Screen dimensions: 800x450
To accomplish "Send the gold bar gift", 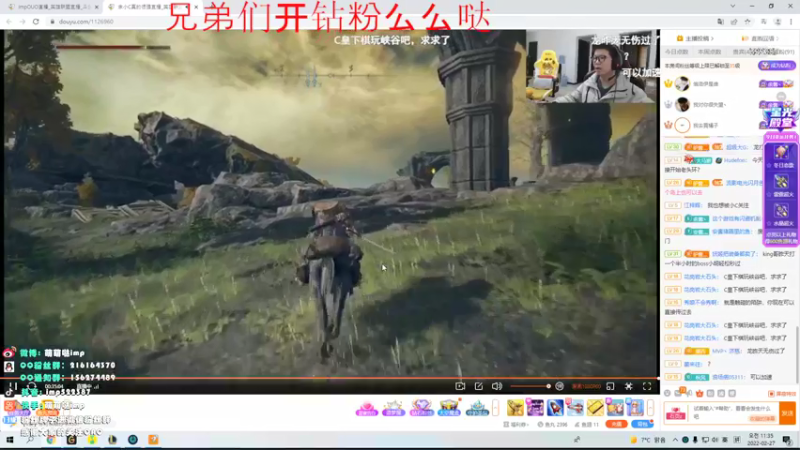I will point(595,408).
